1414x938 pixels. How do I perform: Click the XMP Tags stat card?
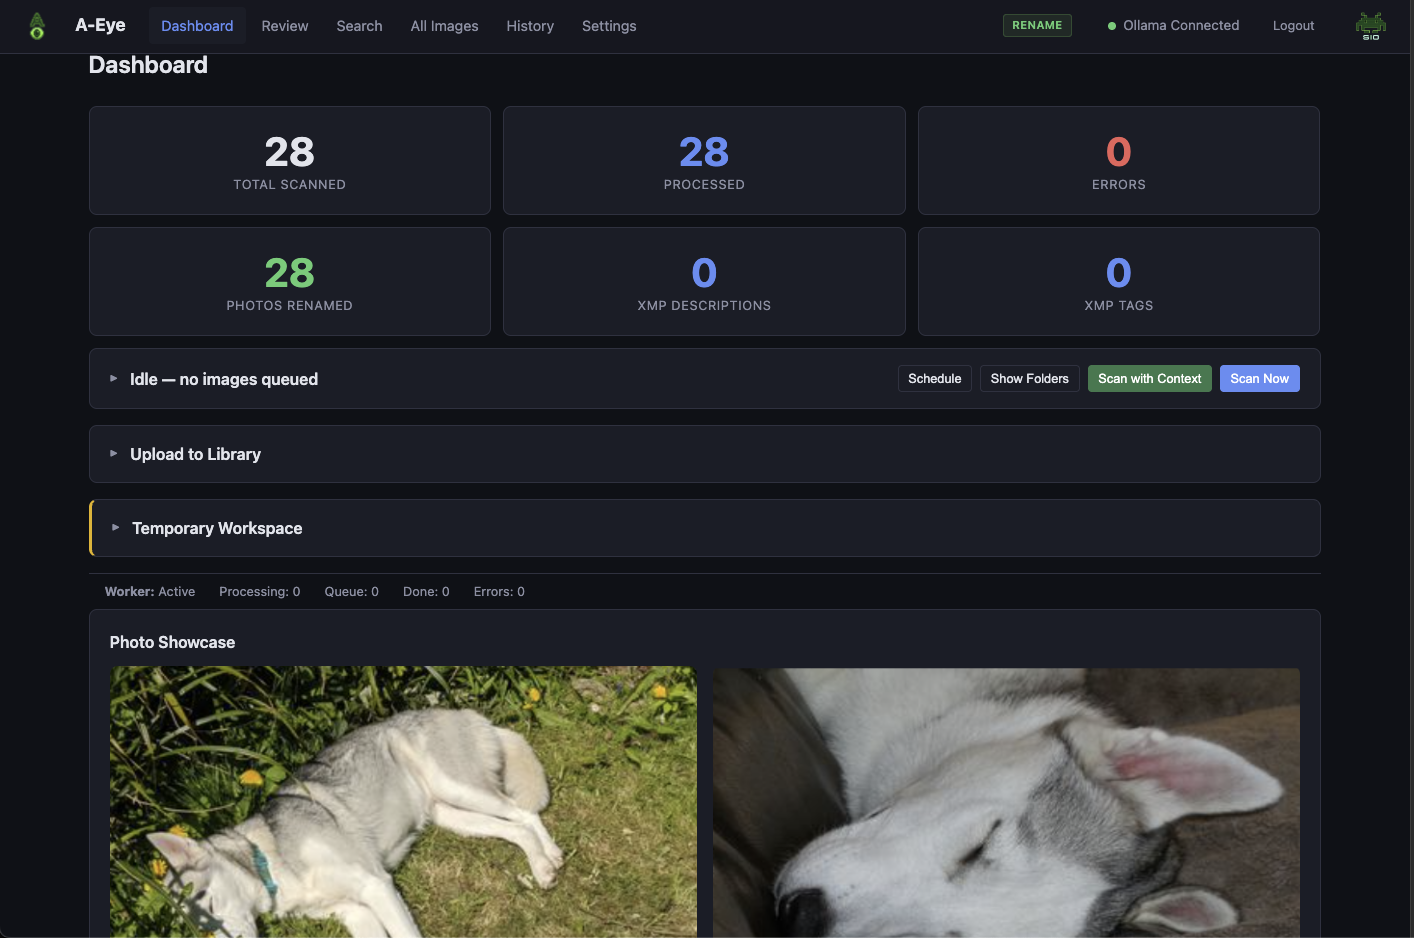pos(1119,281)
